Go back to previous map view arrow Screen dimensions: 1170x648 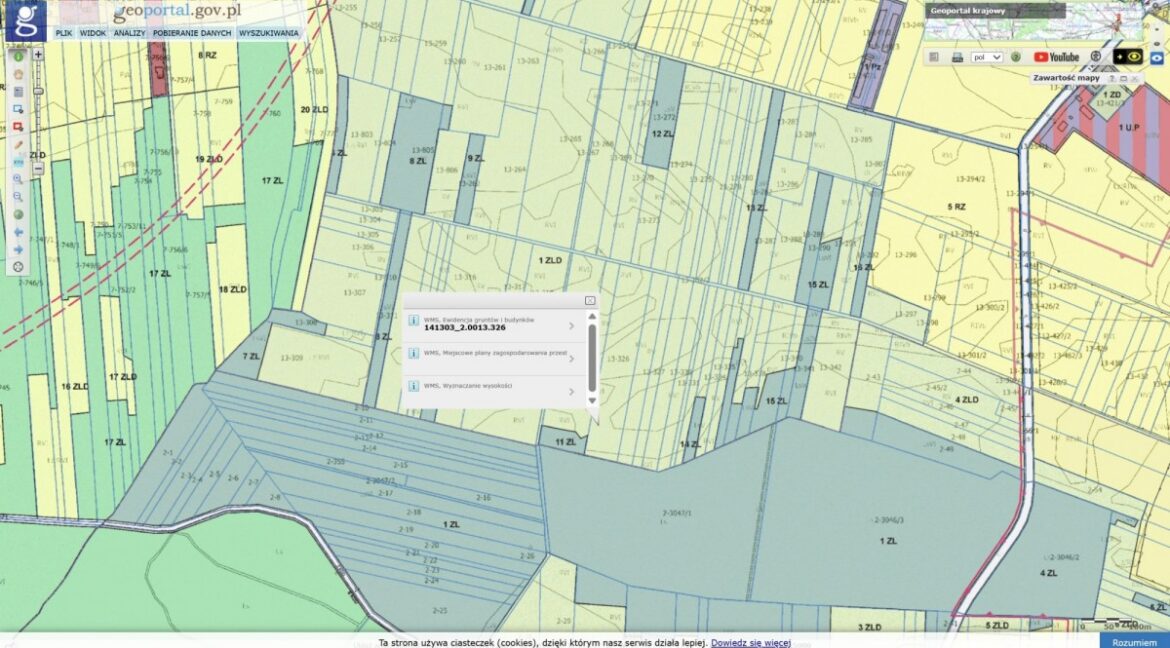(x=18, y=232)
